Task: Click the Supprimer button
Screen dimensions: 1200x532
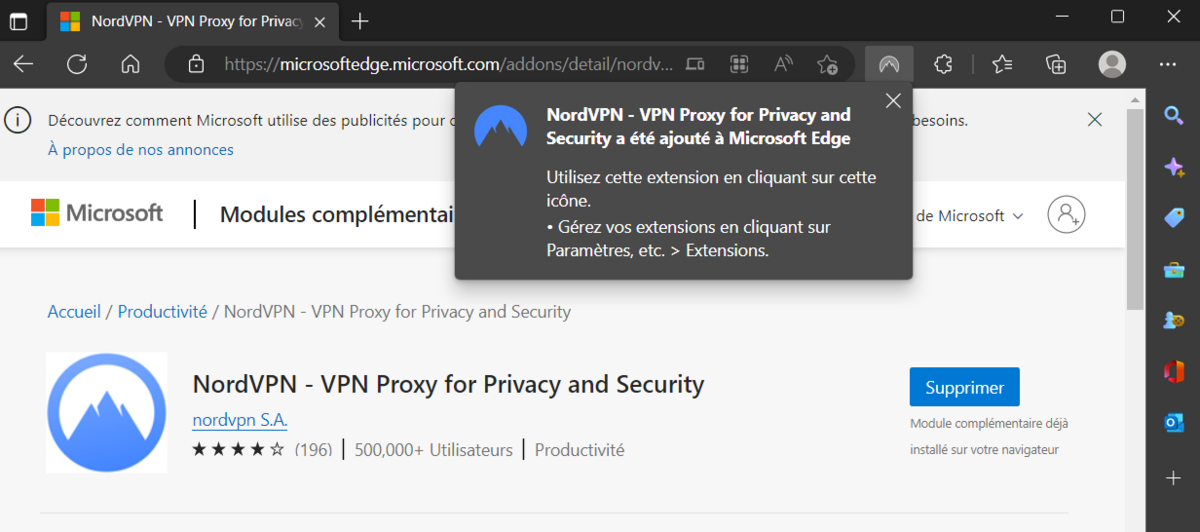Action: [964, 387]
